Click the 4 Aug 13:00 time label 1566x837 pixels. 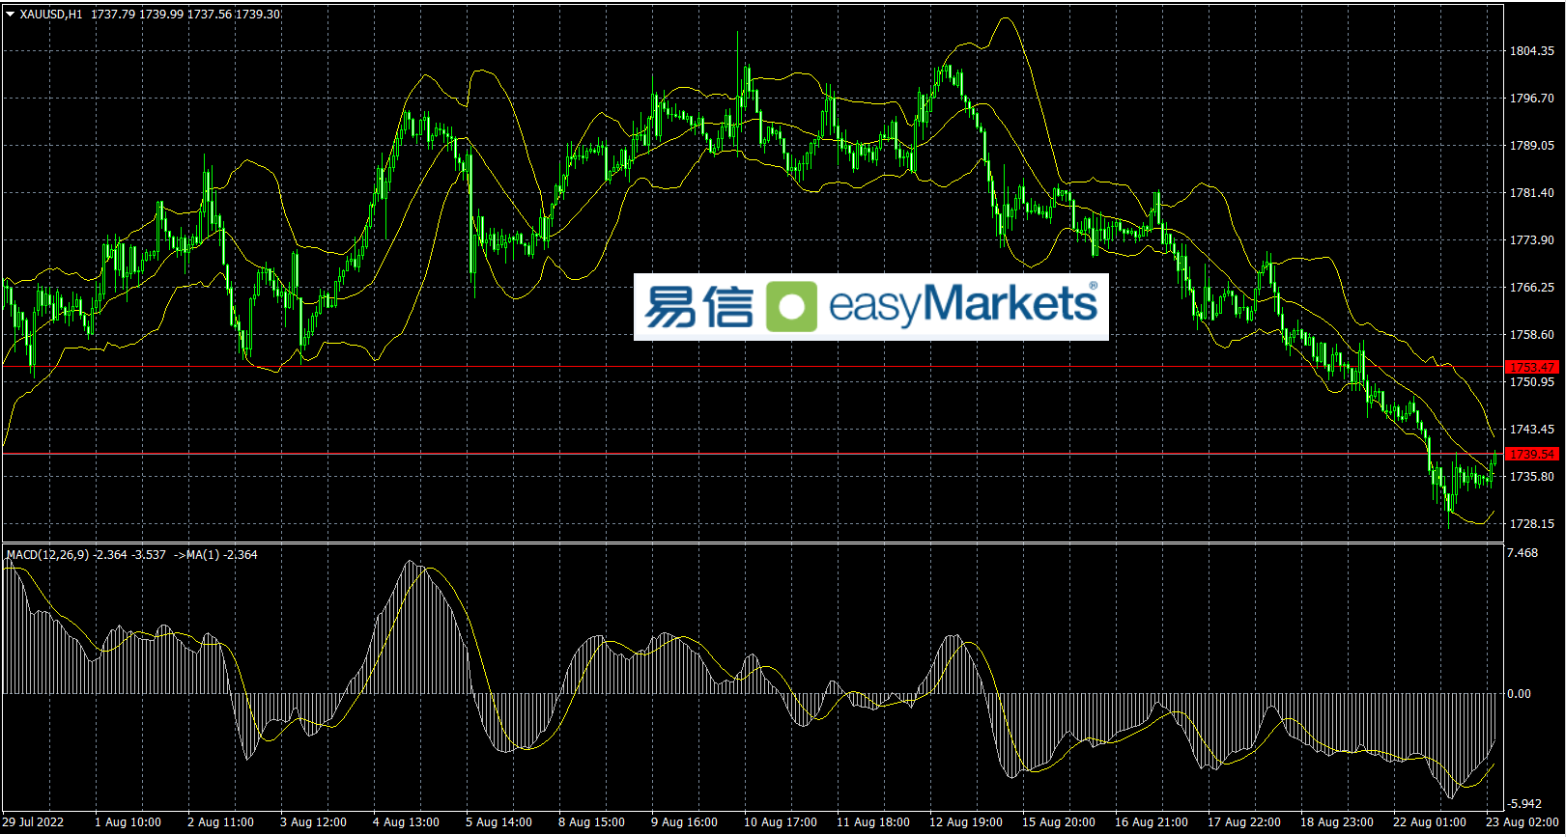(x=407, y=822)
